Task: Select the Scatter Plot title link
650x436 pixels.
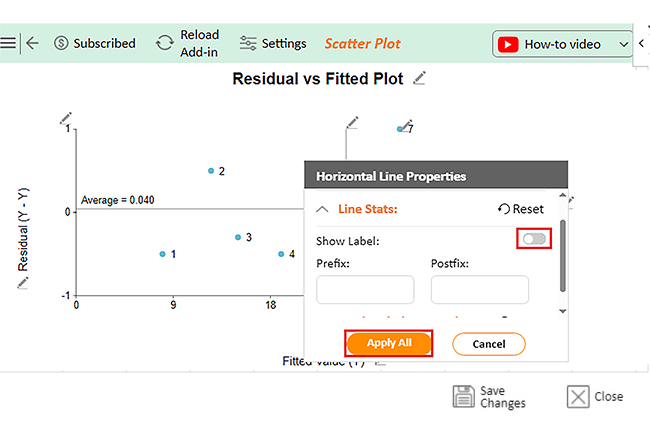Action: pyautogui.click(x=362, y=44)
